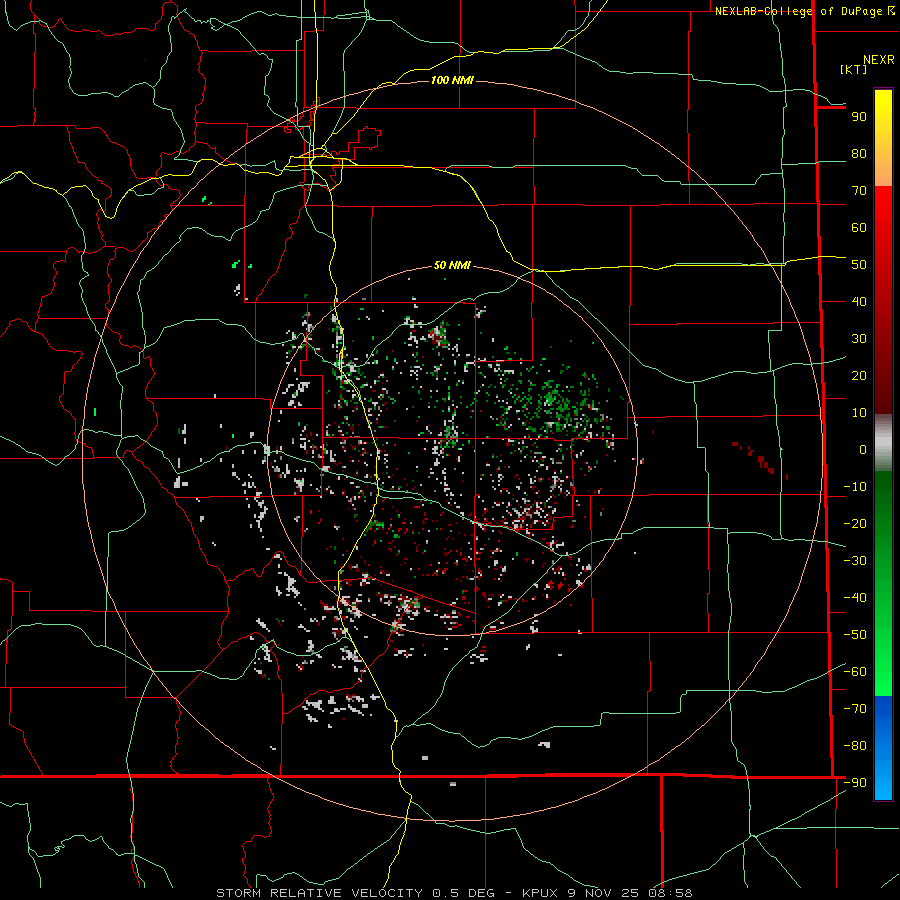Click the "50 NMI" range ring label
The width and height of the screenshot is (900, 900).
point(452,265)
